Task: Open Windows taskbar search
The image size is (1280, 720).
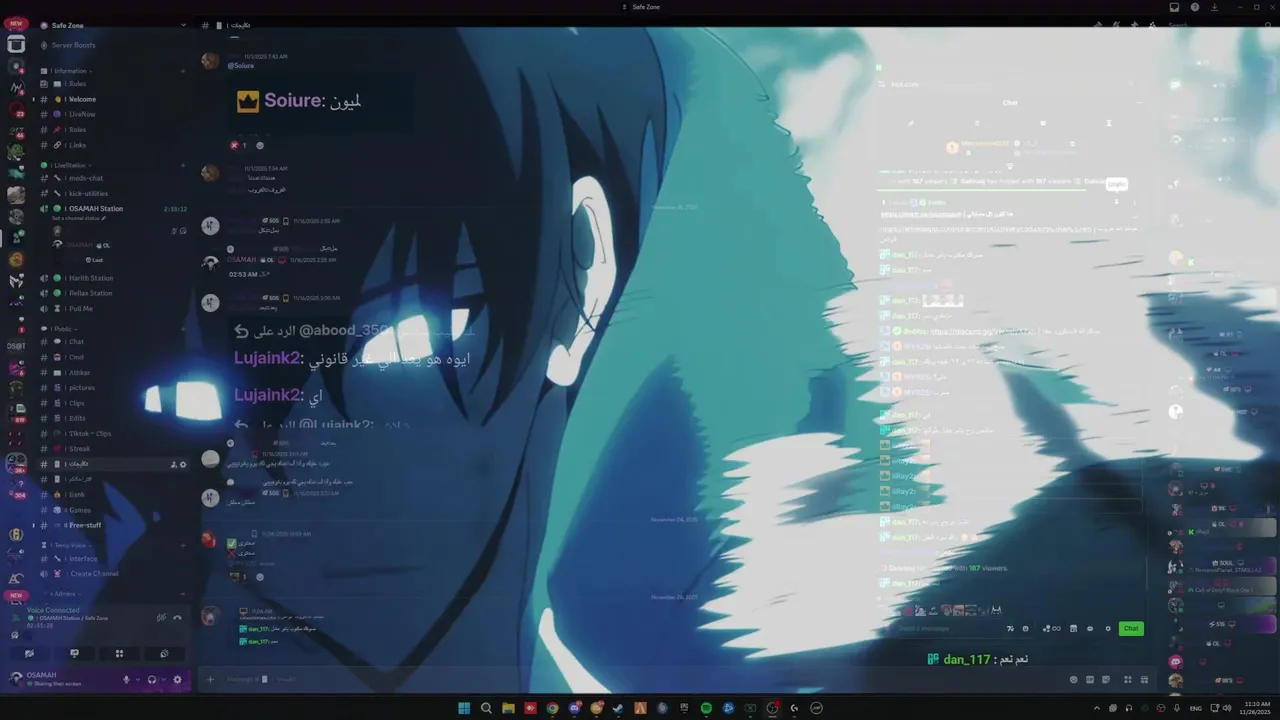Action: click(x=486, y=708)
